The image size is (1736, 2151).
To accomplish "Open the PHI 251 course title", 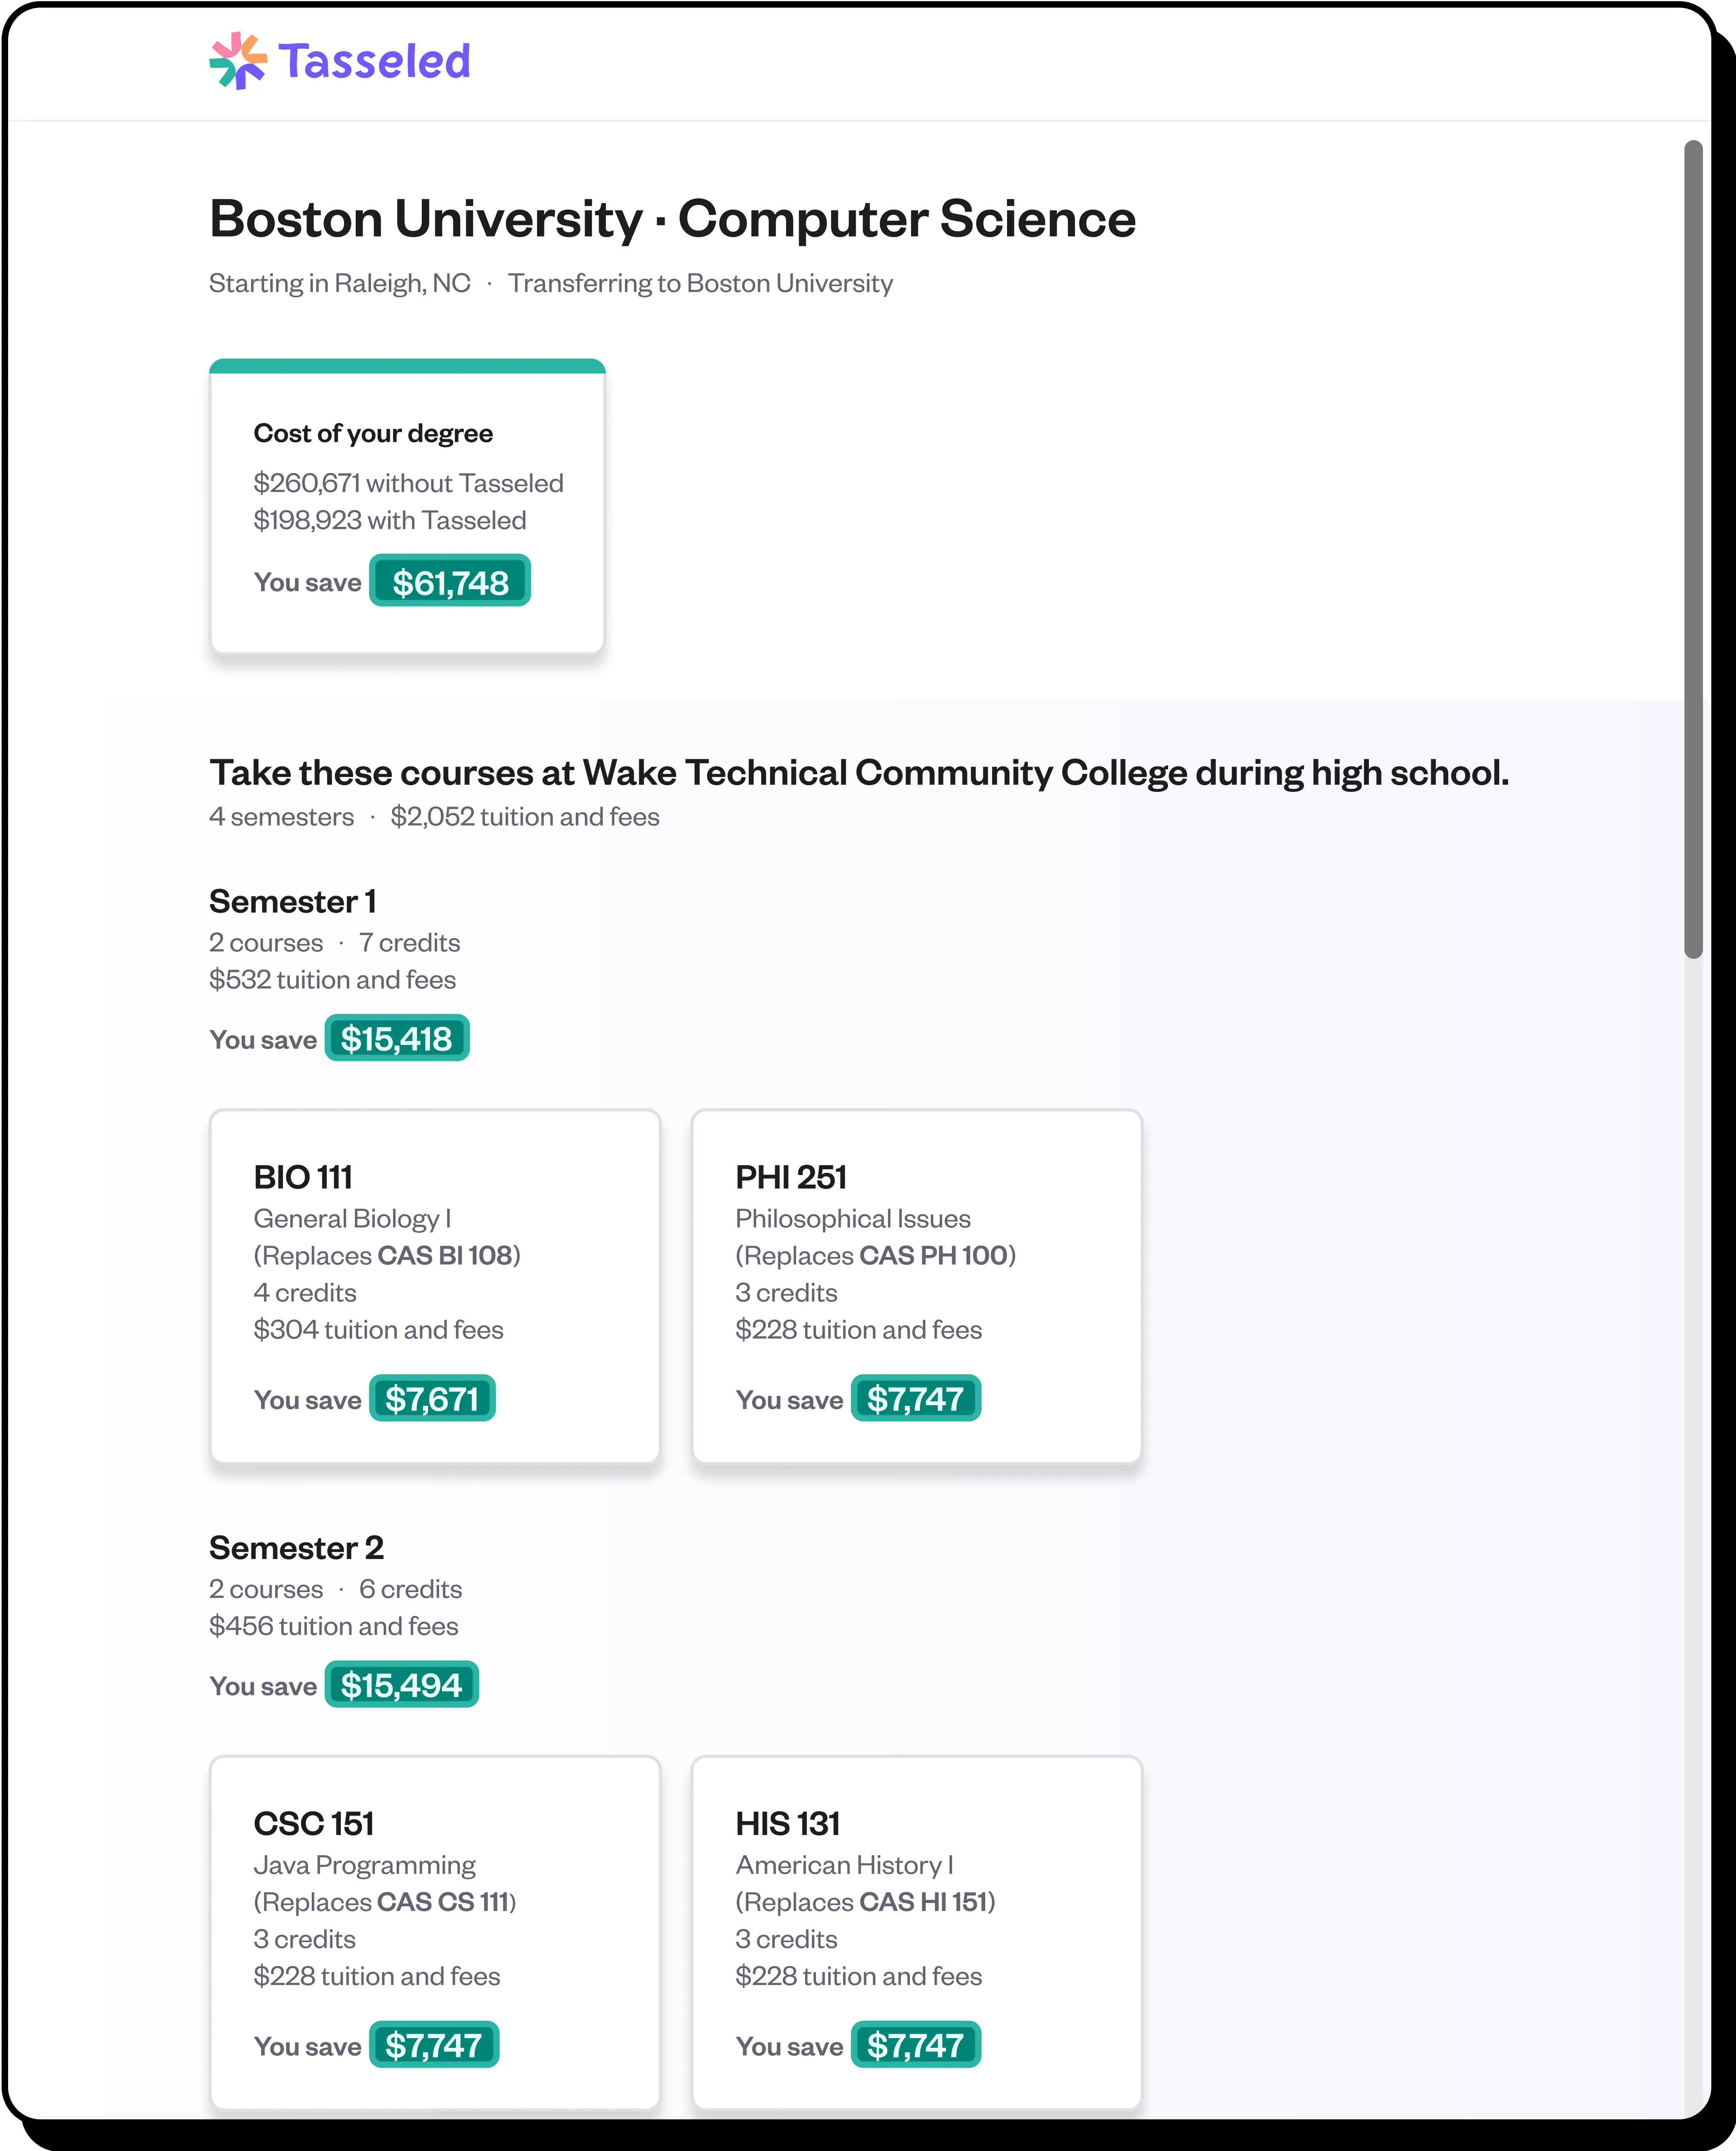I will (791, 1177).
